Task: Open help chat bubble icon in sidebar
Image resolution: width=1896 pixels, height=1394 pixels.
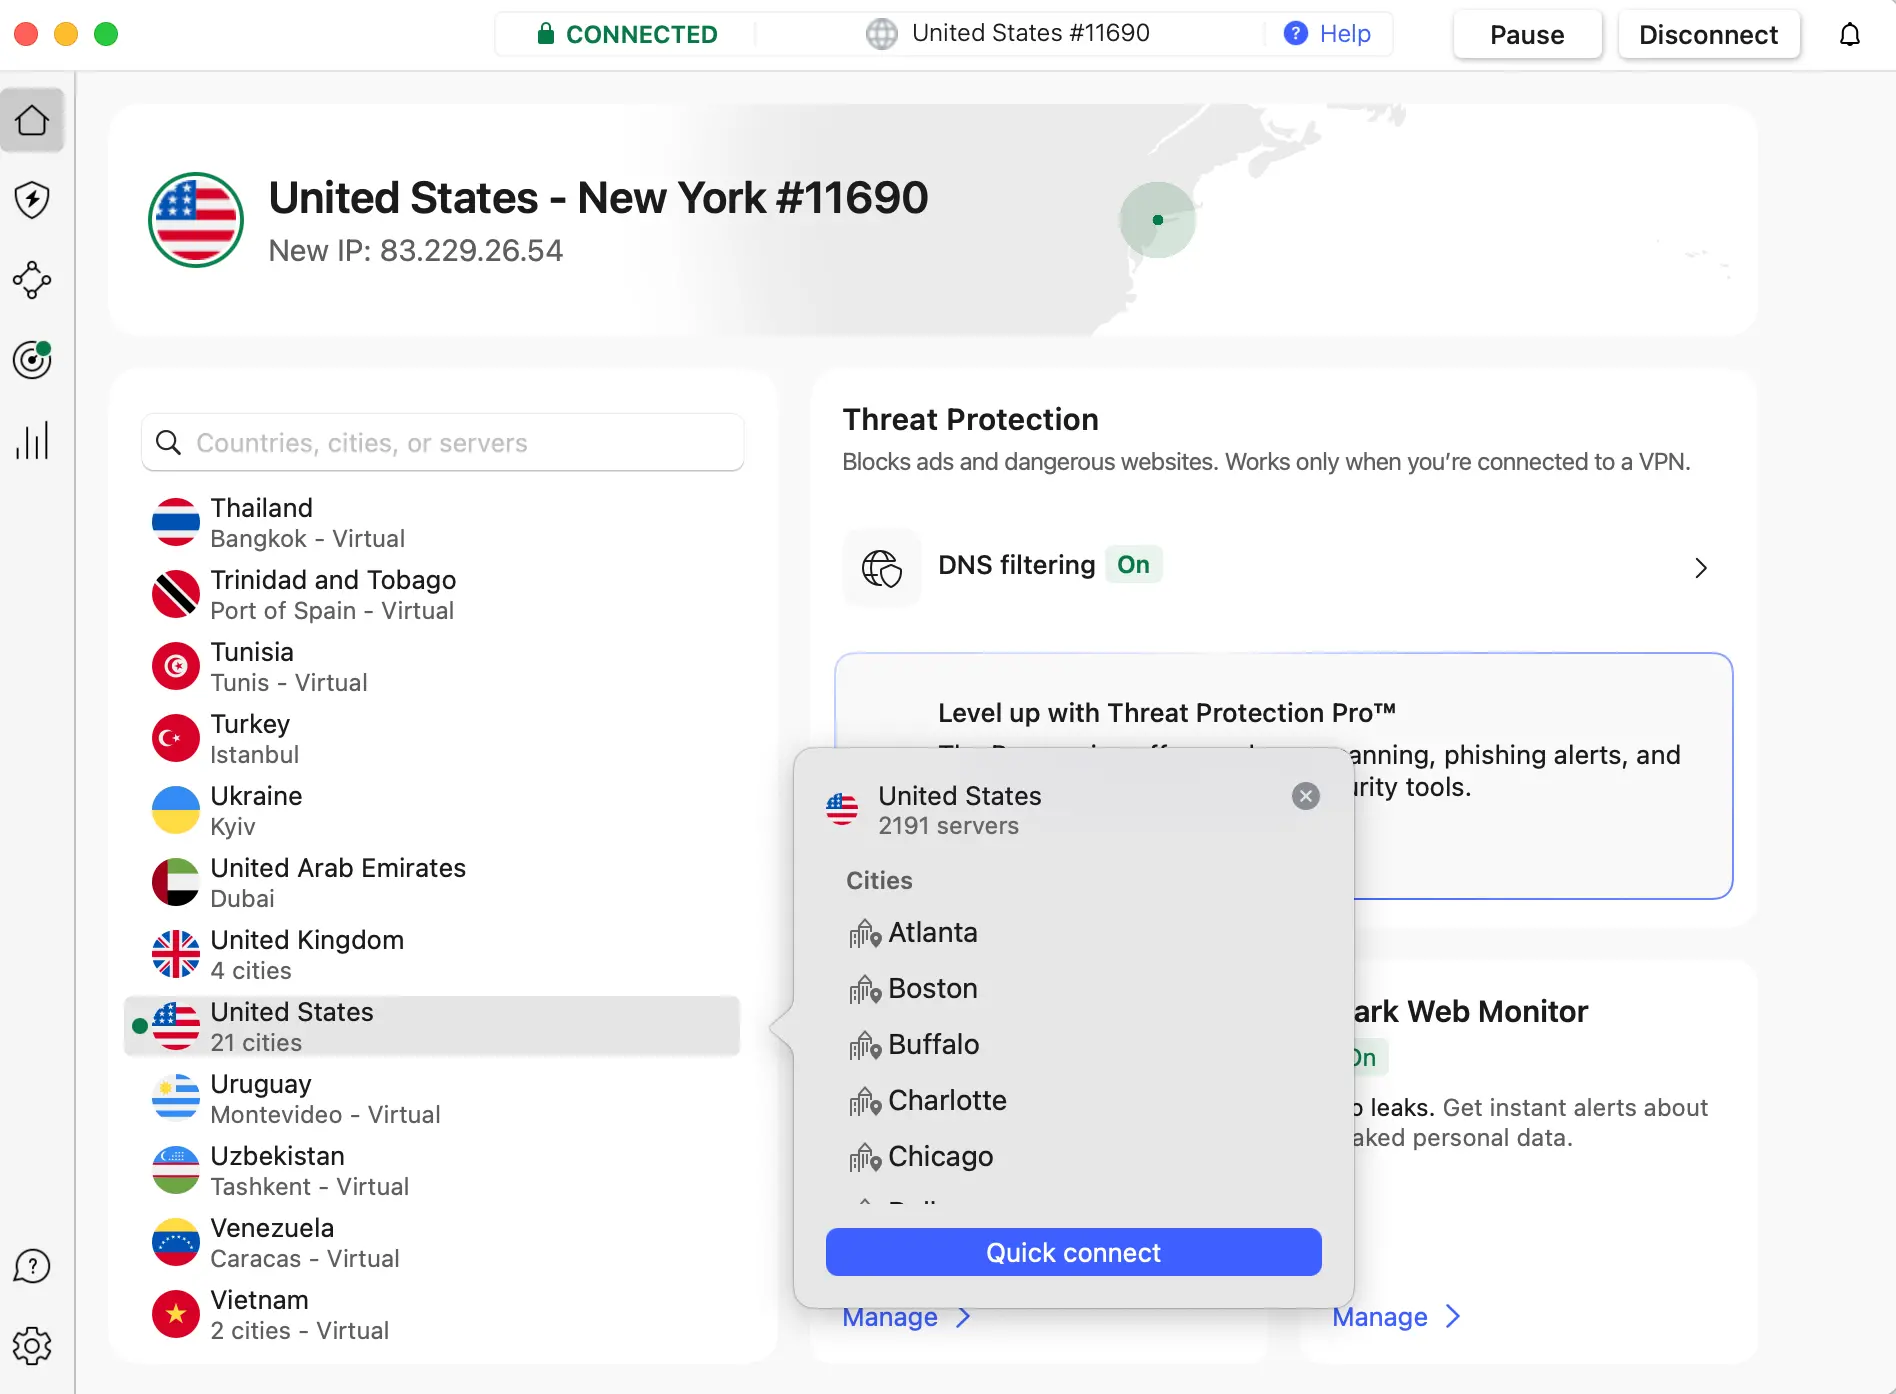Action: pyautogui.click(x=32, y=1266)
